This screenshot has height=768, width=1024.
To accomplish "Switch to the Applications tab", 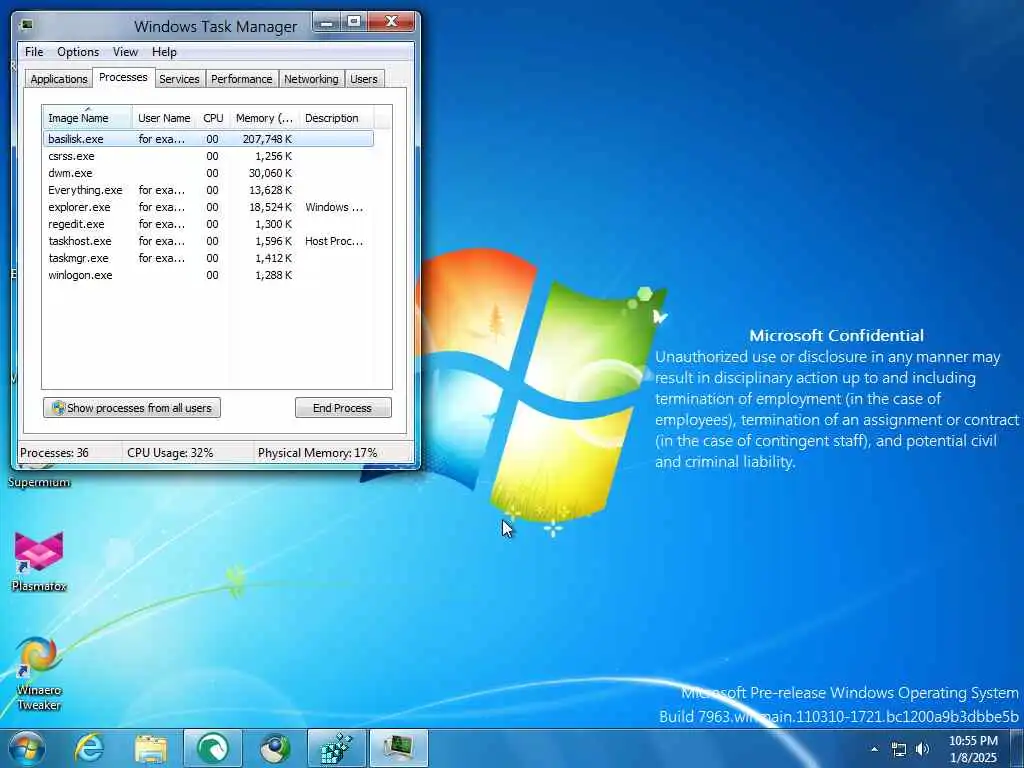I will click(59, 79).
